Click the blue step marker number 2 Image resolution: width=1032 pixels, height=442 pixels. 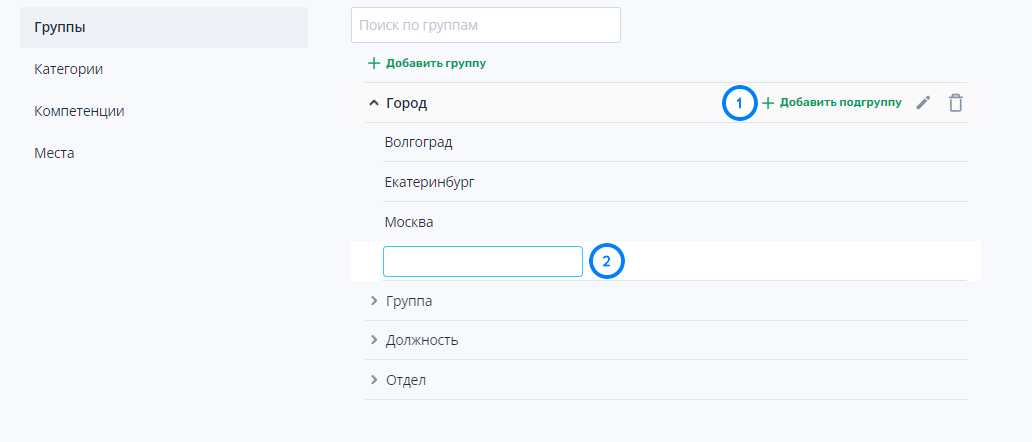tap(606, 261)
